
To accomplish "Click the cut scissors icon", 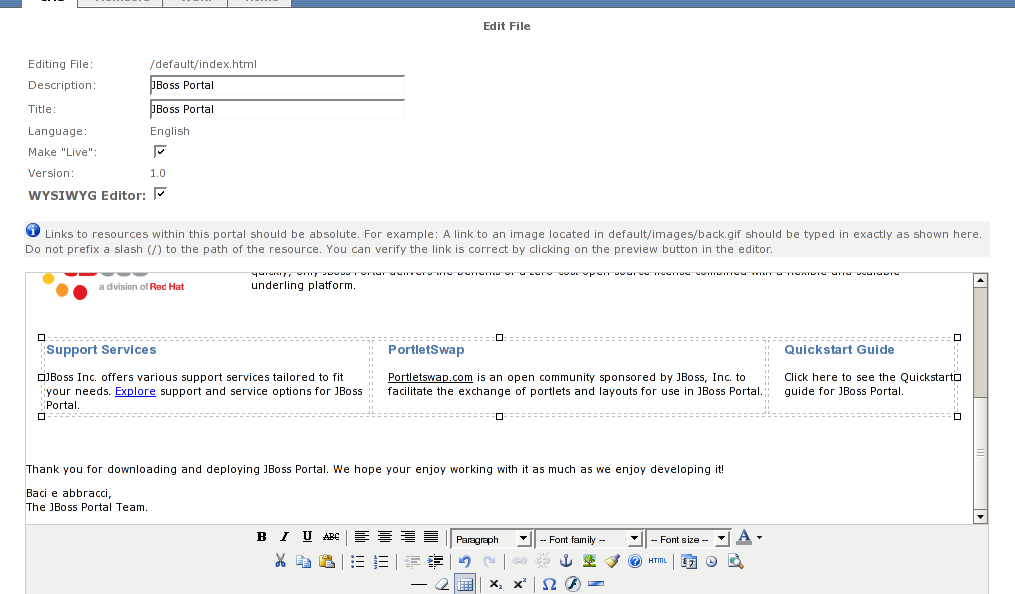I will point(281,561).
